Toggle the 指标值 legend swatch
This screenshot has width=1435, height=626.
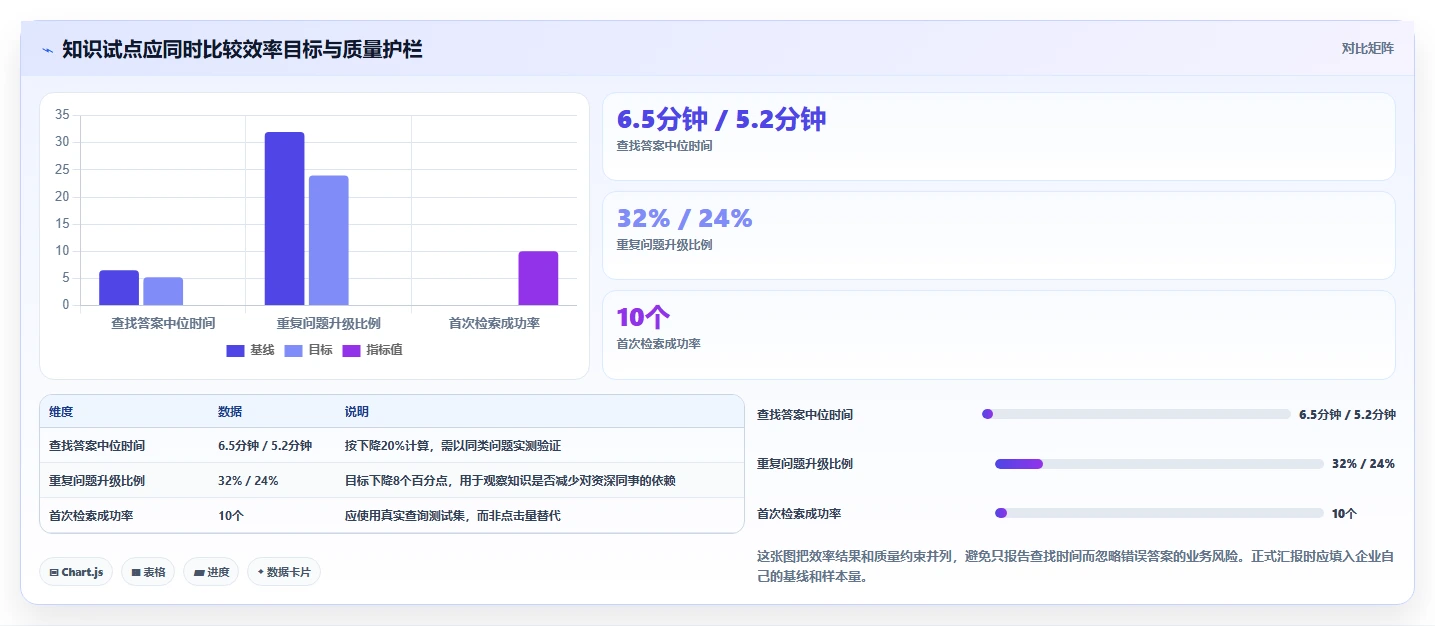point(352,350)
